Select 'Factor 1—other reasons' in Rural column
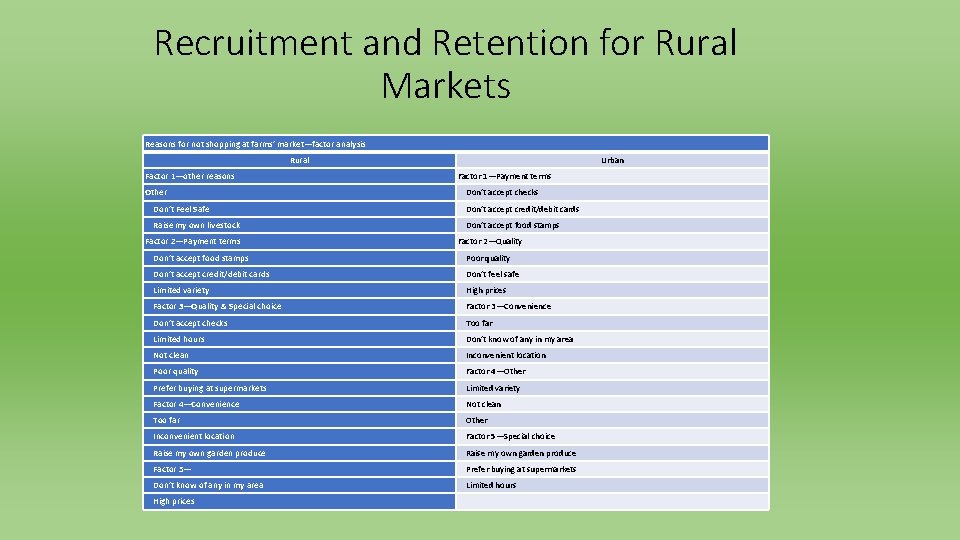 [299, 176]
